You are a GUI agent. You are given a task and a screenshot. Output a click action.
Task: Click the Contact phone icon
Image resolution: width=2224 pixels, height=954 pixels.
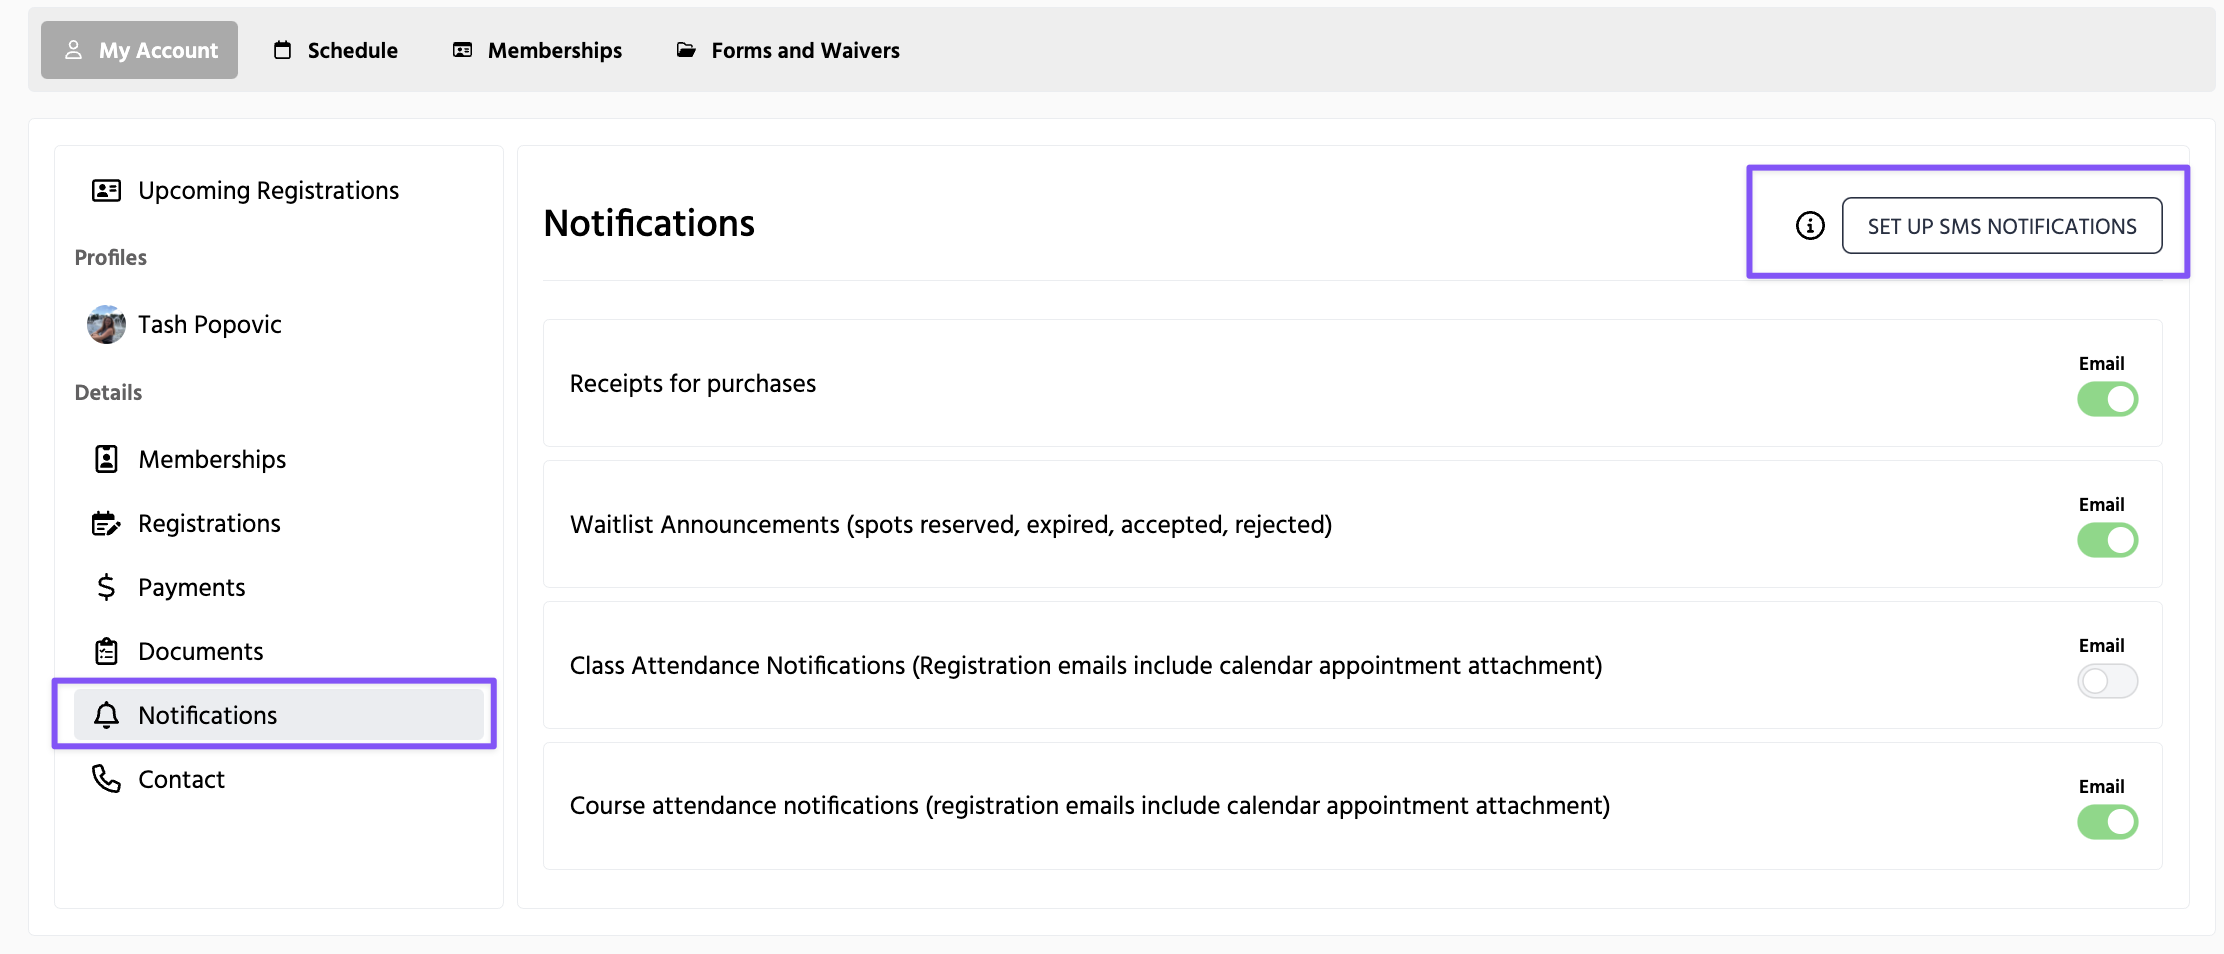[x=106, y=779]
